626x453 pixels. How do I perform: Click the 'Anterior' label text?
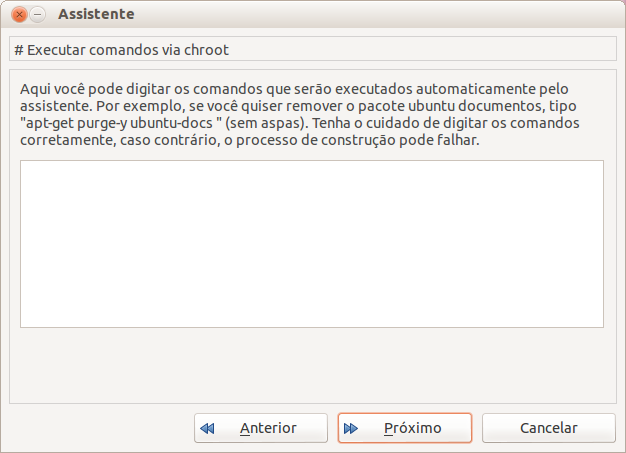[268, 428]
